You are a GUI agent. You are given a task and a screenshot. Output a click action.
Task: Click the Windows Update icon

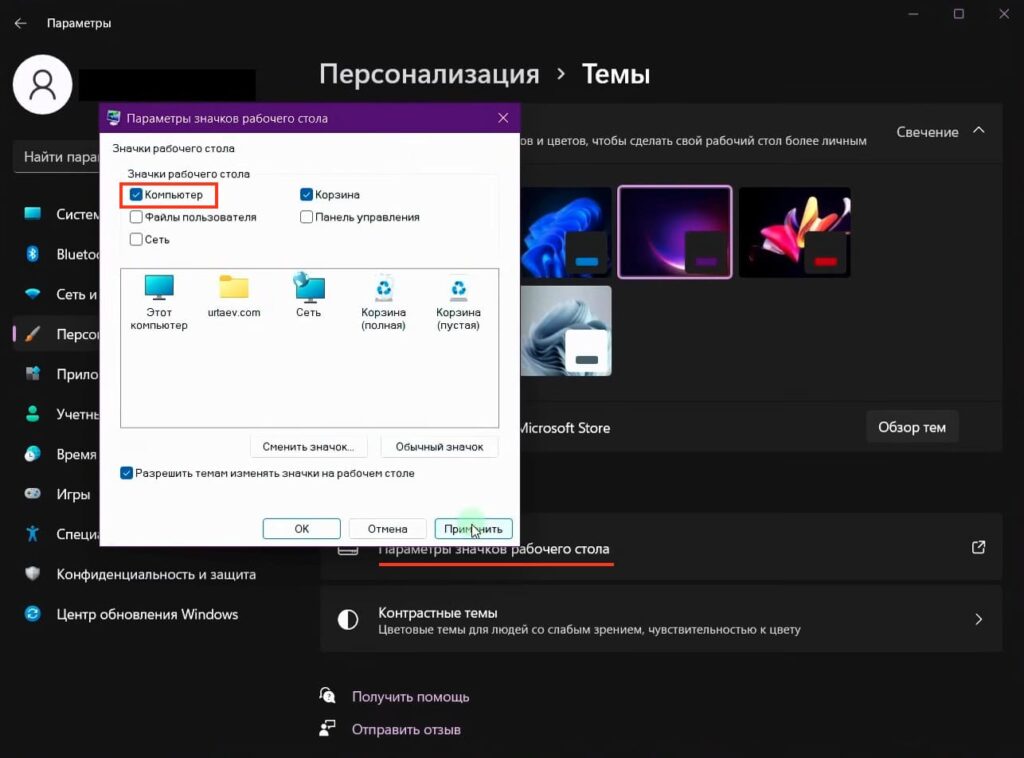point(33,614)
